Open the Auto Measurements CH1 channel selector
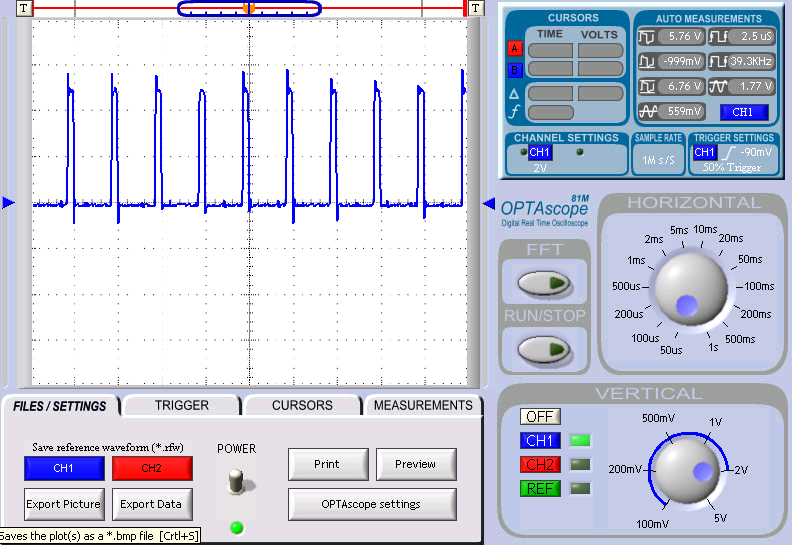792x545 pixels. point(743,112)
